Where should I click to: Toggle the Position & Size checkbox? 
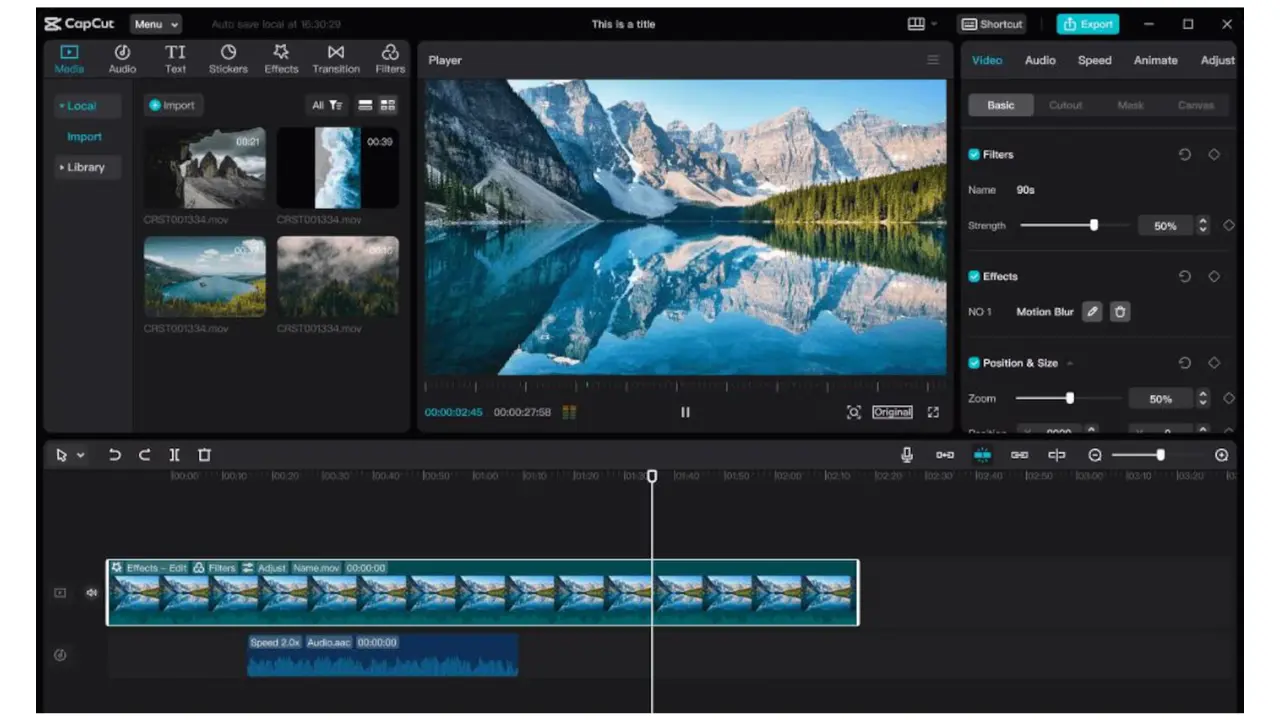[x=974, y=363]
